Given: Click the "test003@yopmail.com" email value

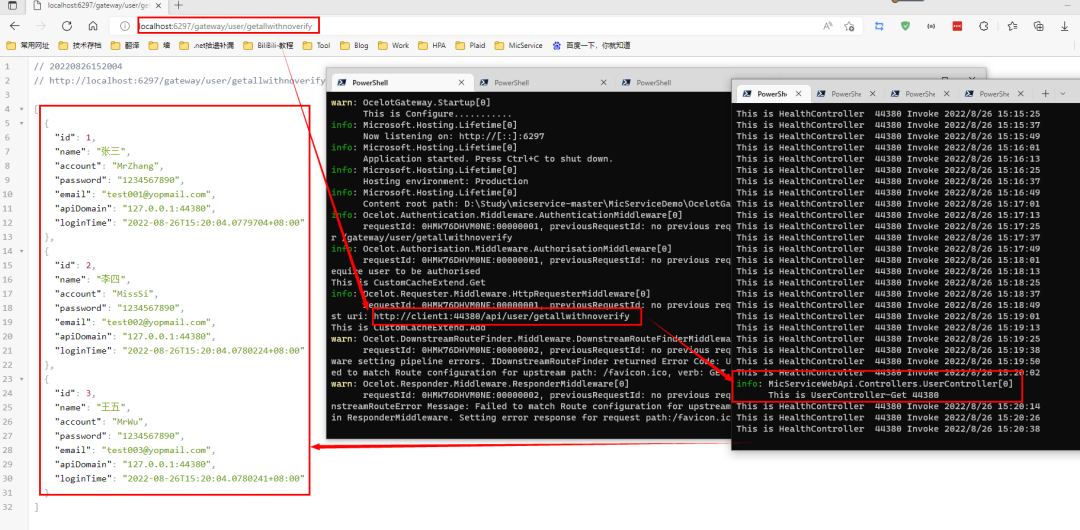Looking at the screenshot, I should point(158,450).
